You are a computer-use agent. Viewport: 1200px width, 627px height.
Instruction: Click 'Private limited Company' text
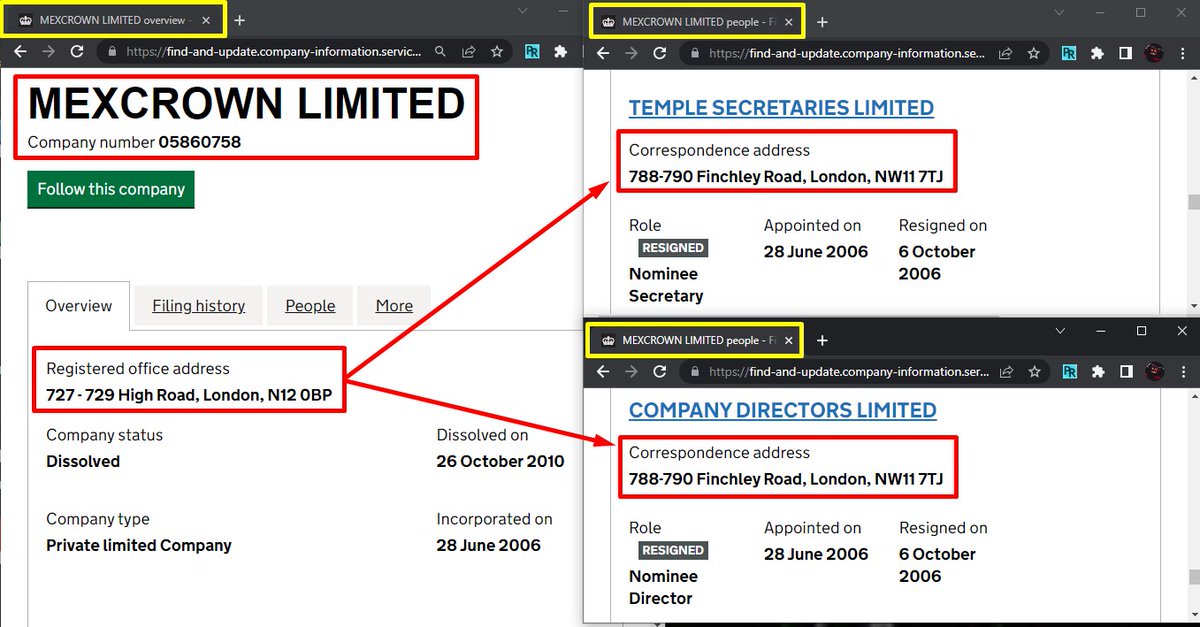pyautogui.click(x=139, y=545)
